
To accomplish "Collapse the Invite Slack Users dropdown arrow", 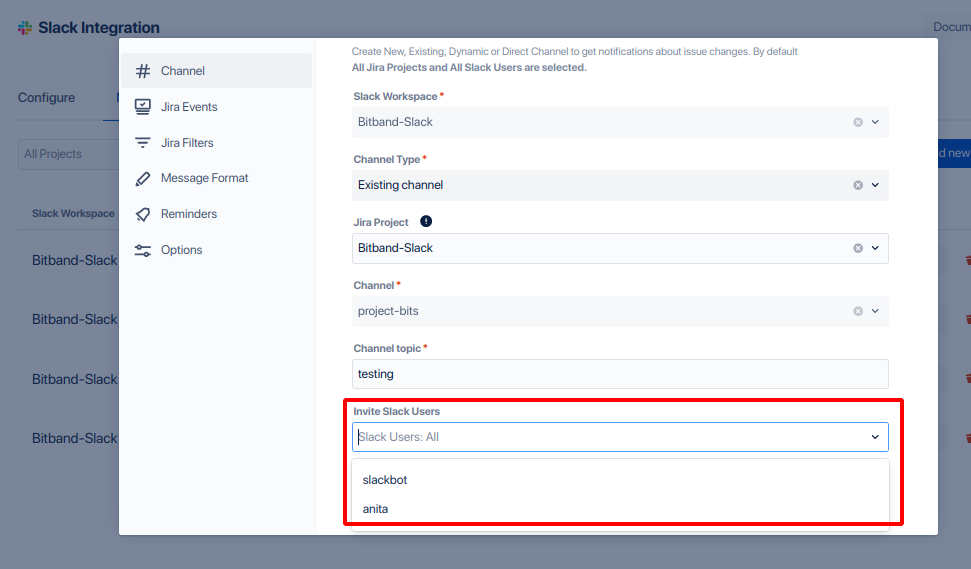I will click(875, 437).
